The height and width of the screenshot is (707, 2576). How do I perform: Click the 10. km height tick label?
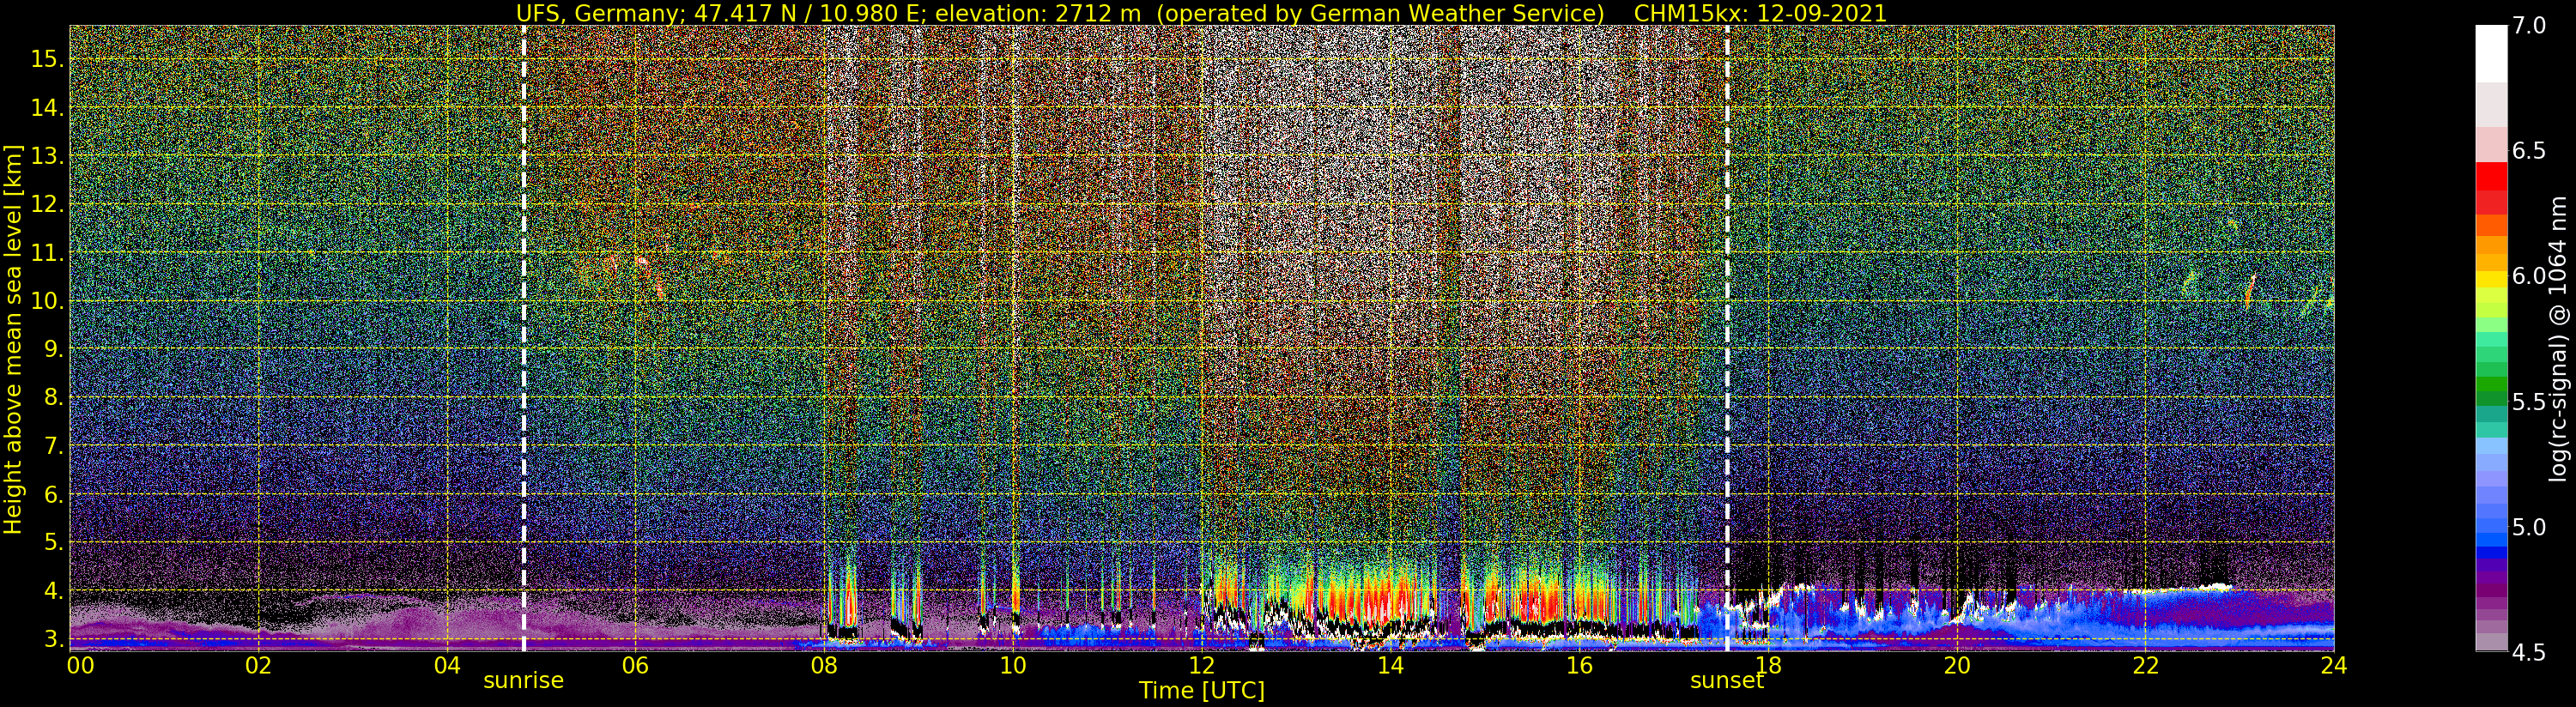click(47, 301)
